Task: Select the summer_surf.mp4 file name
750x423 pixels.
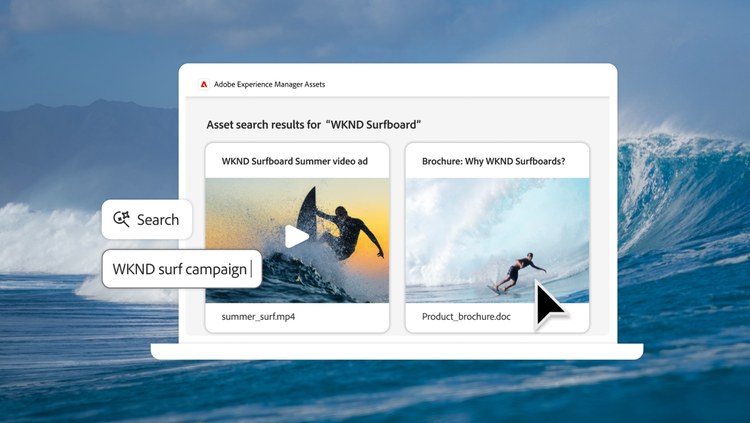Action: click(258, 317)
